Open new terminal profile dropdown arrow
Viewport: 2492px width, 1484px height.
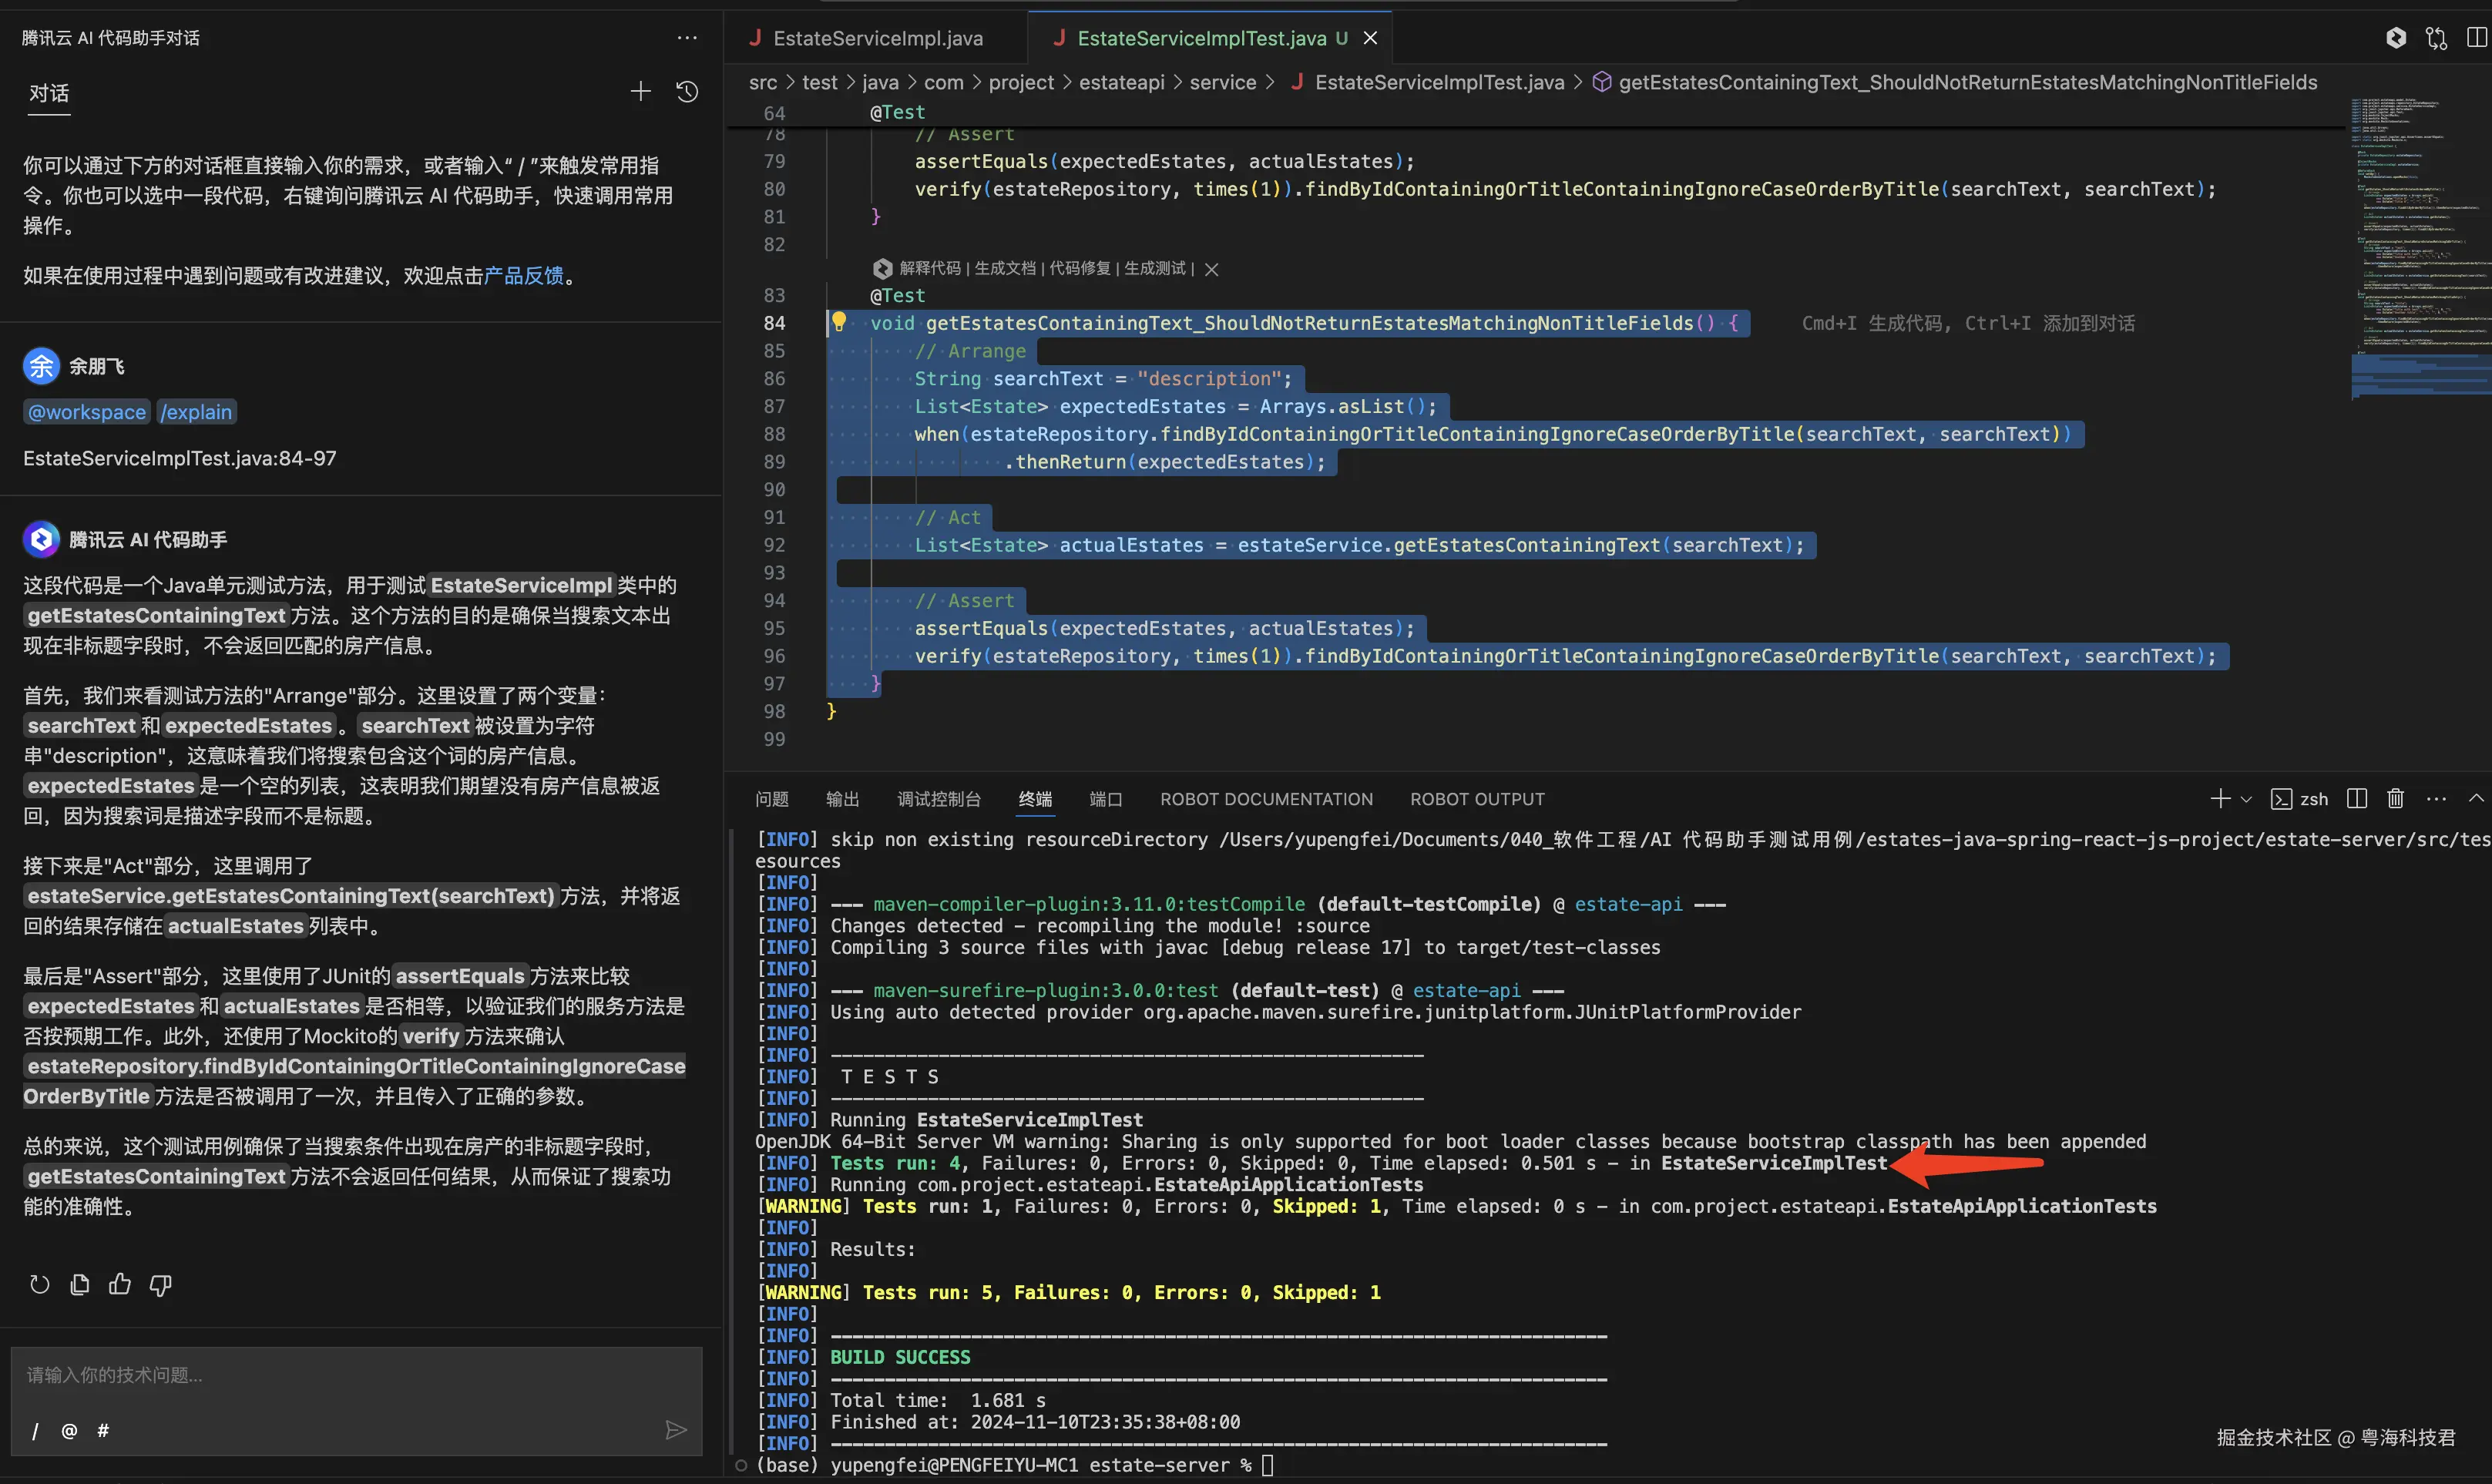(x=2246, y=798)
